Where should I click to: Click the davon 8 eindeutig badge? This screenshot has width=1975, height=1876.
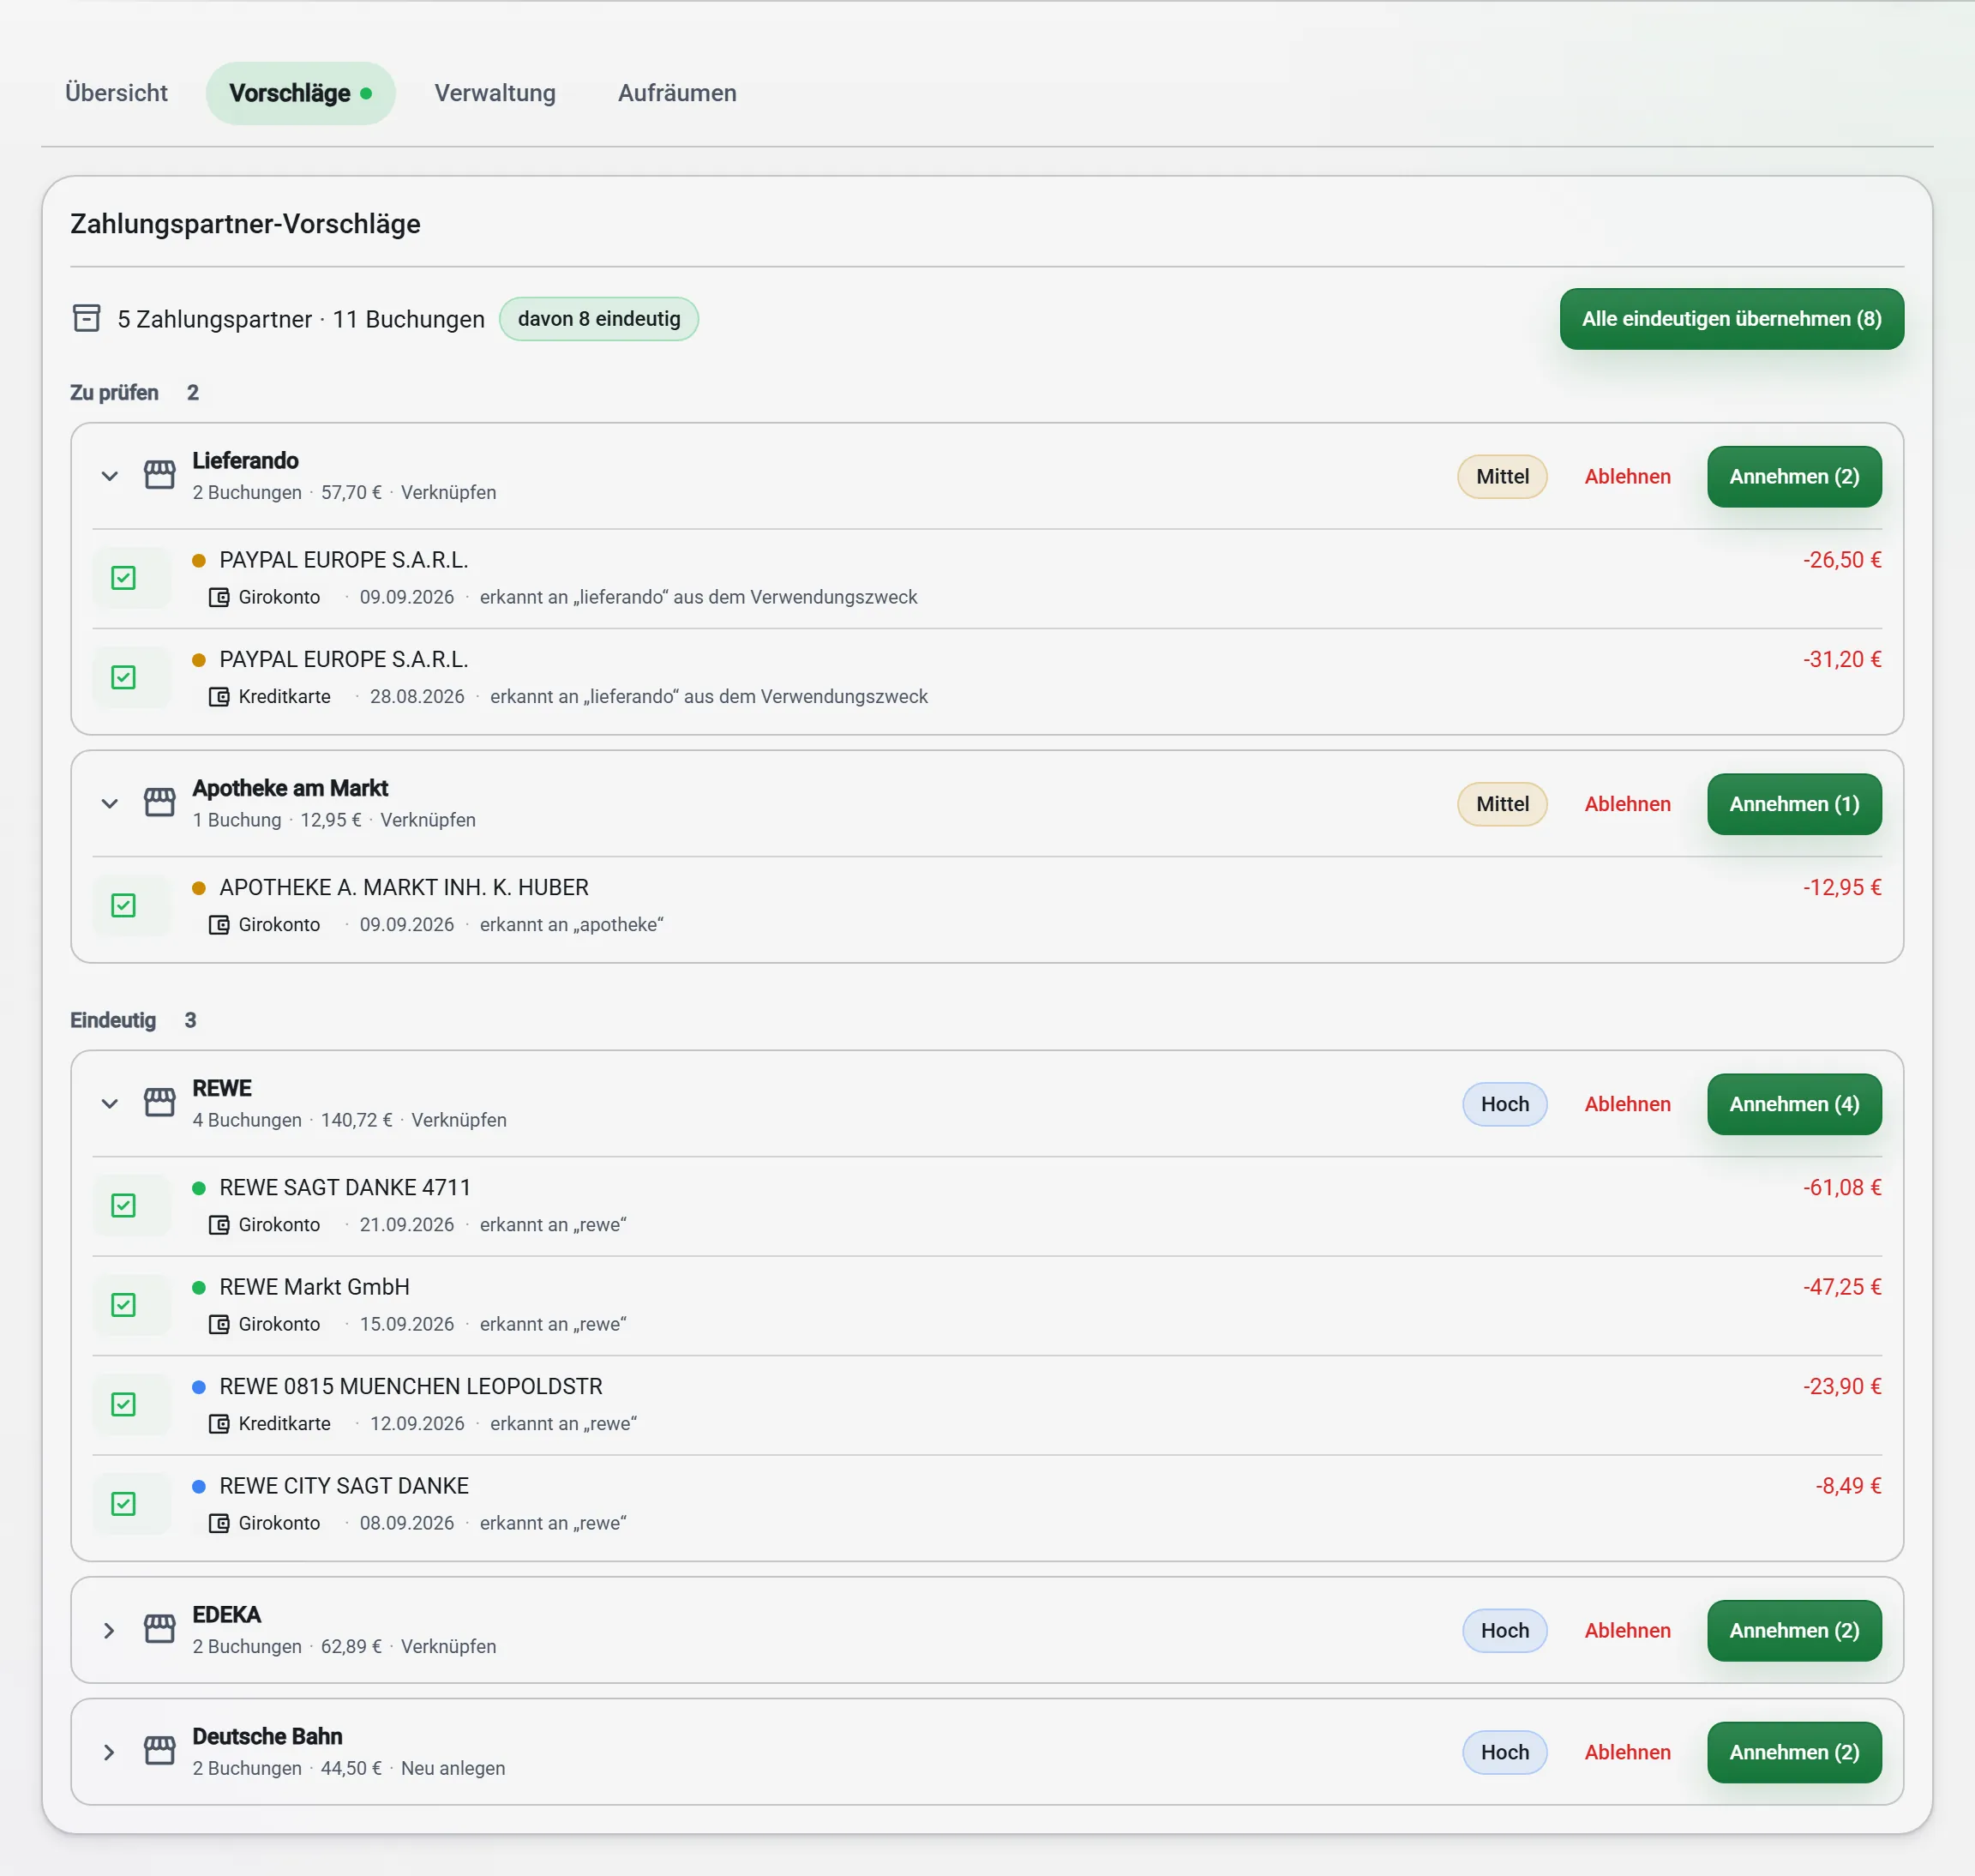[x=598, y=319]
